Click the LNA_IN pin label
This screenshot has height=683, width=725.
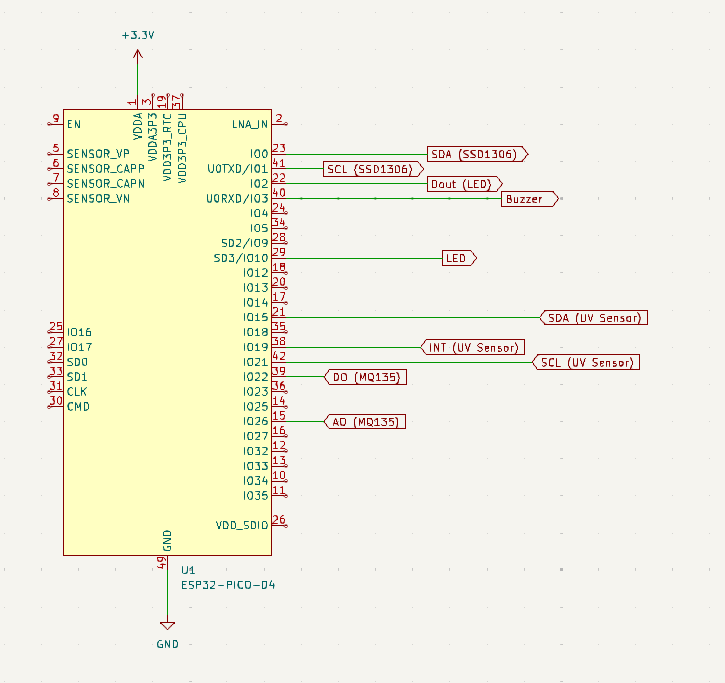[x=250, y=124]
